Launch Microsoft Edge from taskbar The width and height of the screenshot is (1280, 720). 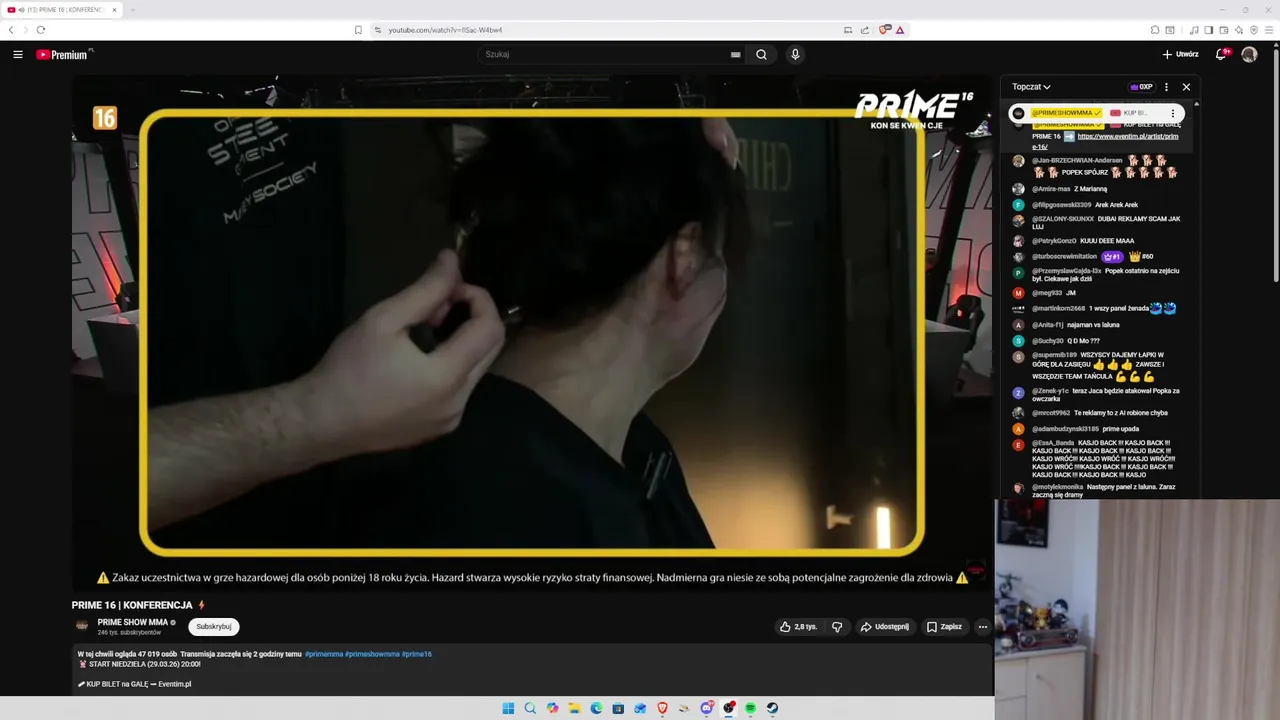596,708
